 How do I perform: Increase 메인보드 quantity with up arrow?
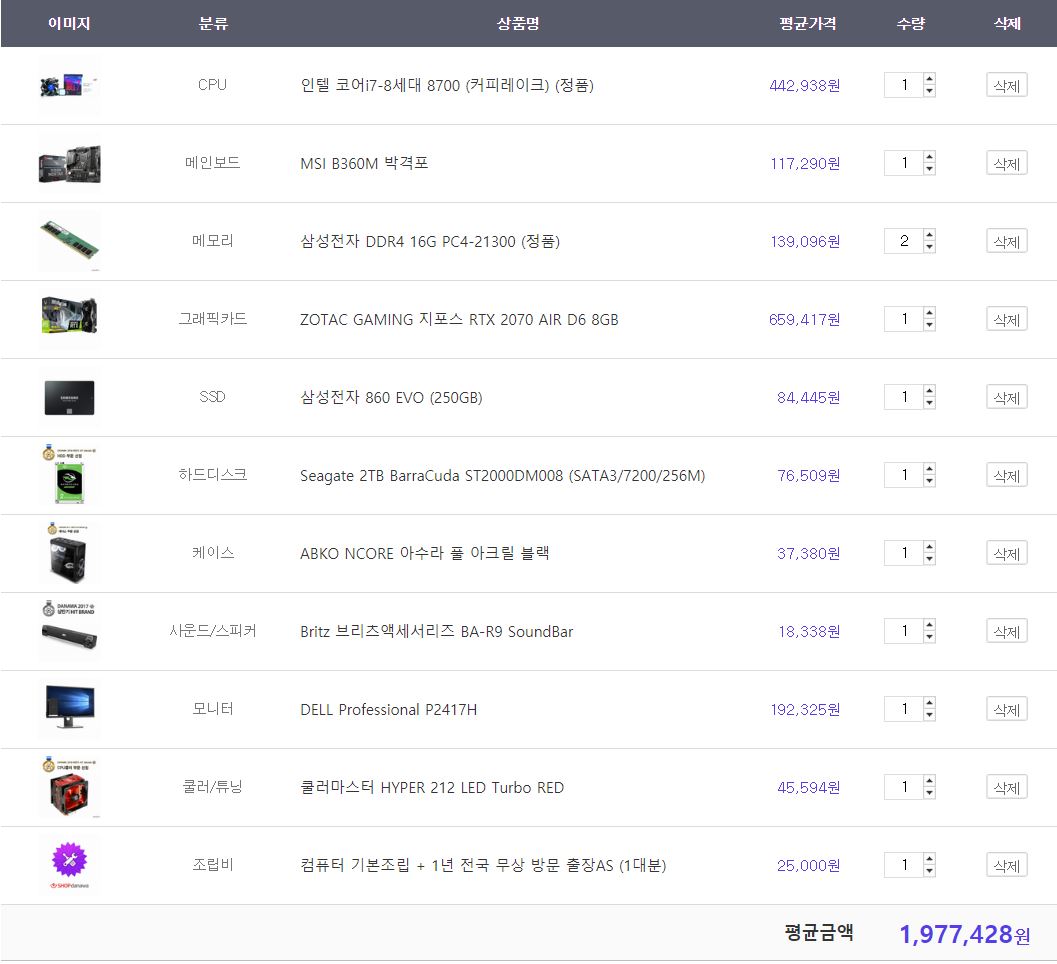pos(930,157)
